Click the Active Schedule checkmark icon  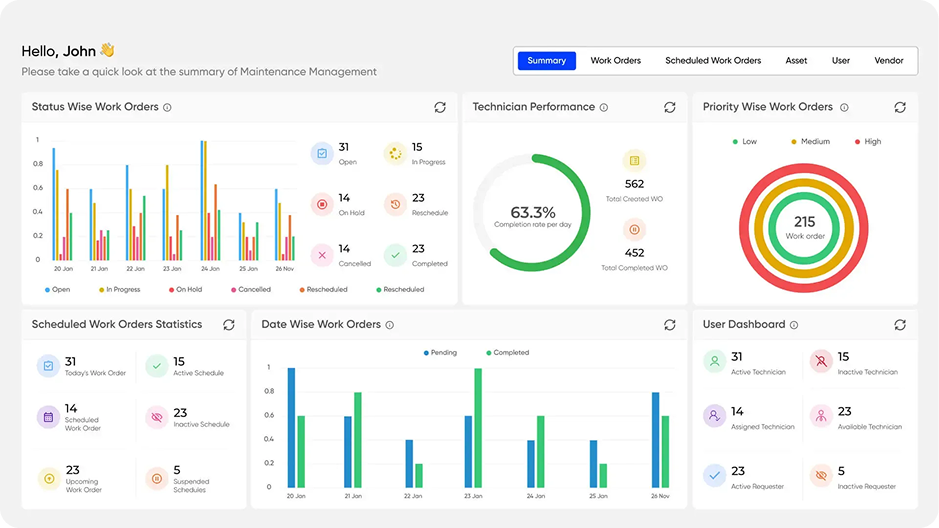point(157,366)
